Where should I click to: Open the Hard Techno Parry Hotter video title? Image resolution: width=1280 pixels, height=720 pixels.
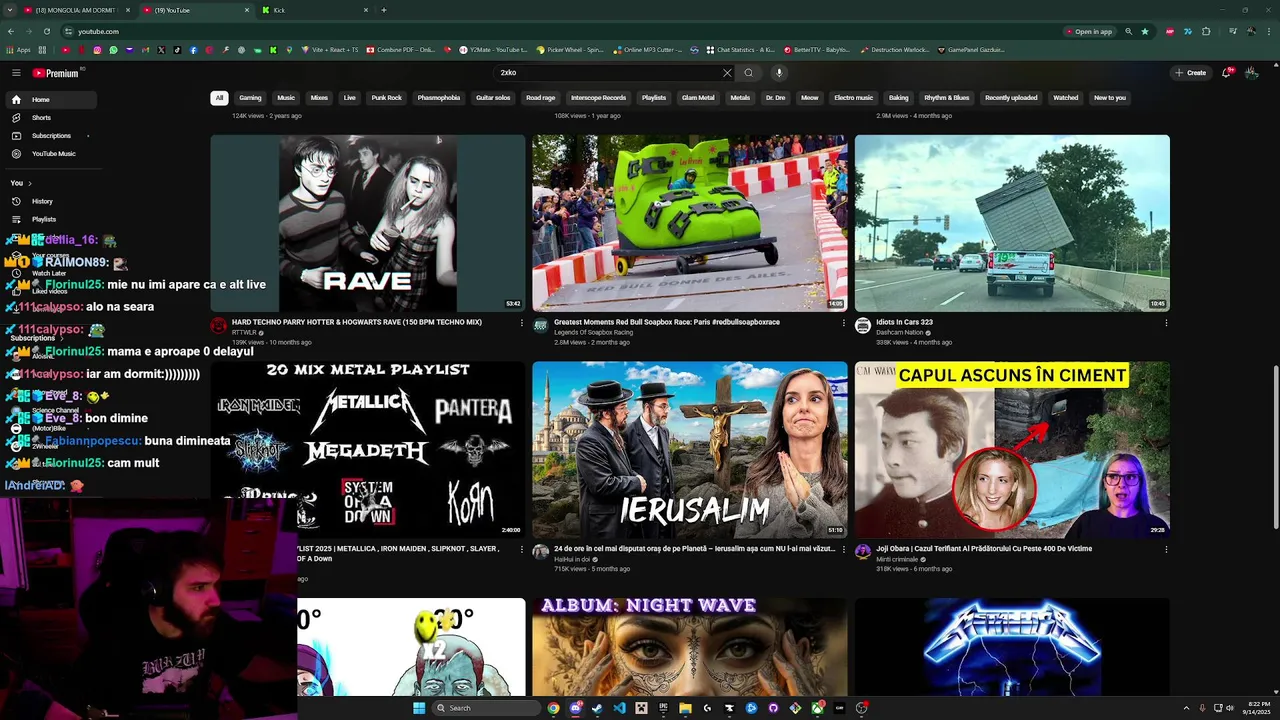click(x=357, y=322)
